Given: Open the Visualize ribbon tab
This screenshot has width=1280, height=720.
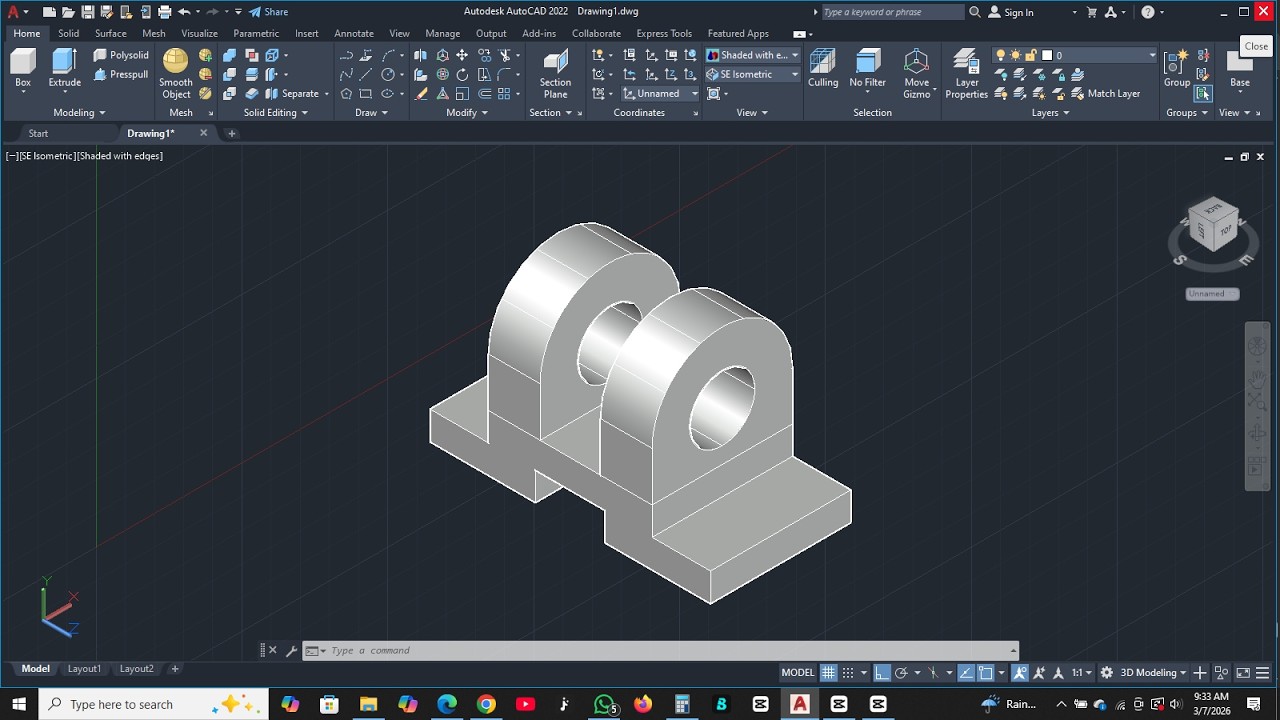Looking at the screenshot, I should (199, 33).
